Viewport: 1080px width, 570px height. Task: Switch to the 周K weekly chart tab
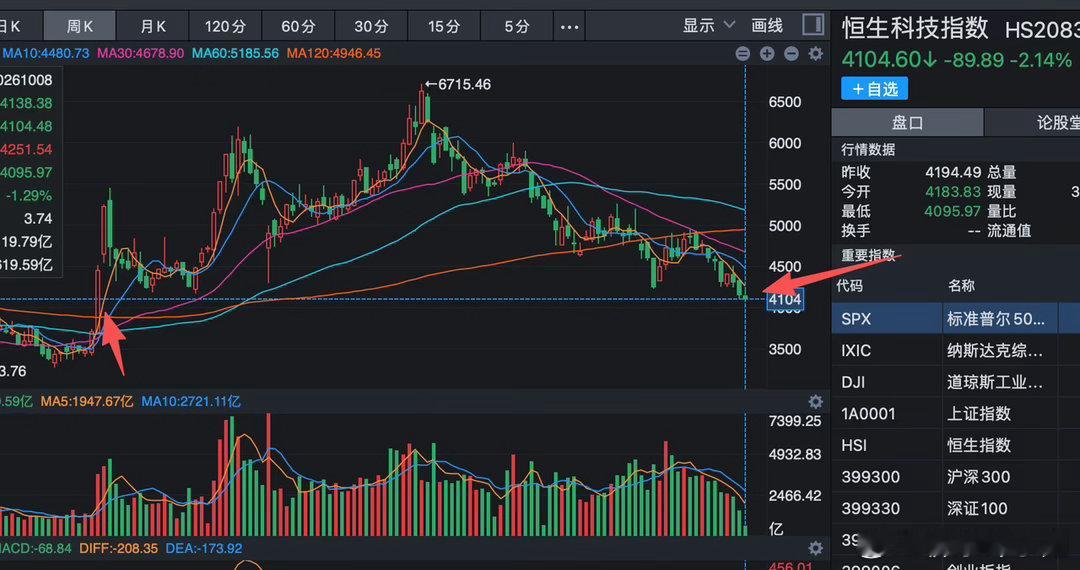coord(80,27)
